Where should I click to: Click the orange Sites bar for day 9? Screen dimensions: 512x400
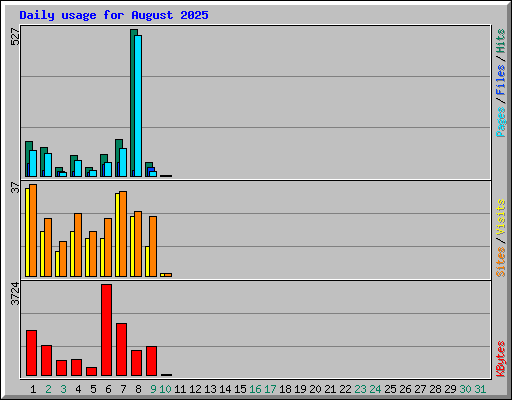153,246
